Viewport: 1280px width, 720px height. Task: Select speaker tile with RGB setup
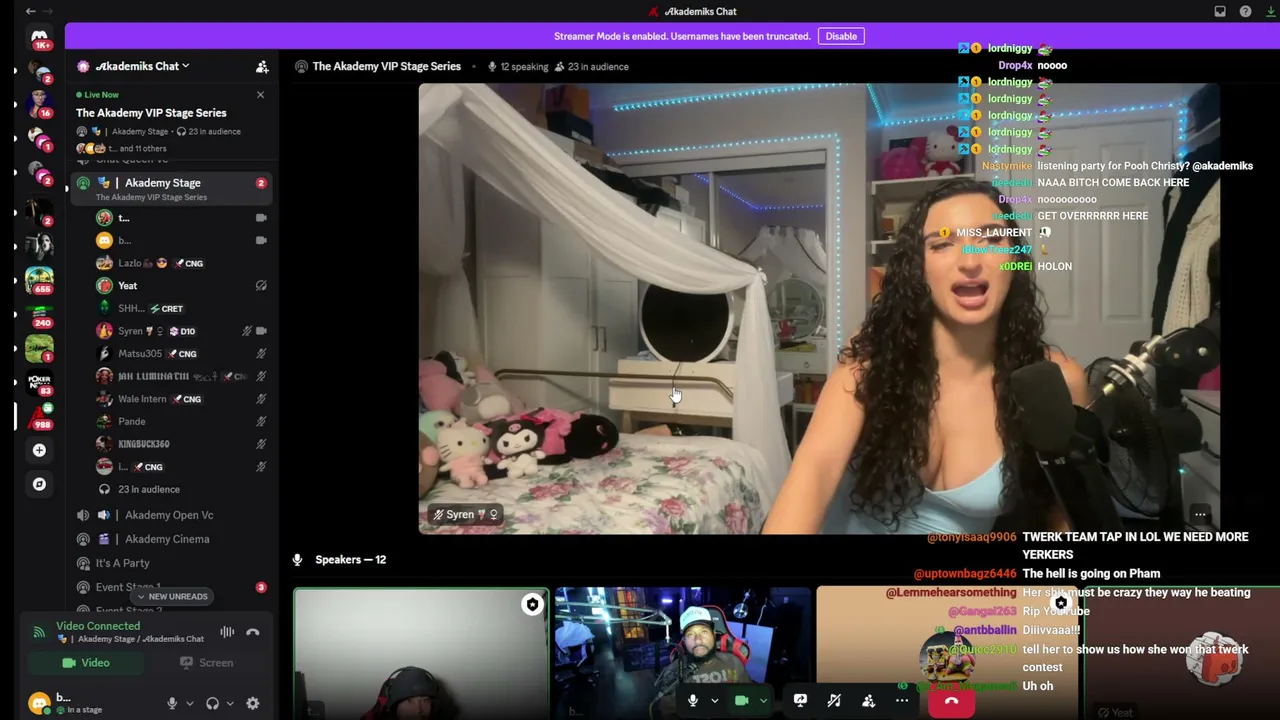tap(683, 654)
